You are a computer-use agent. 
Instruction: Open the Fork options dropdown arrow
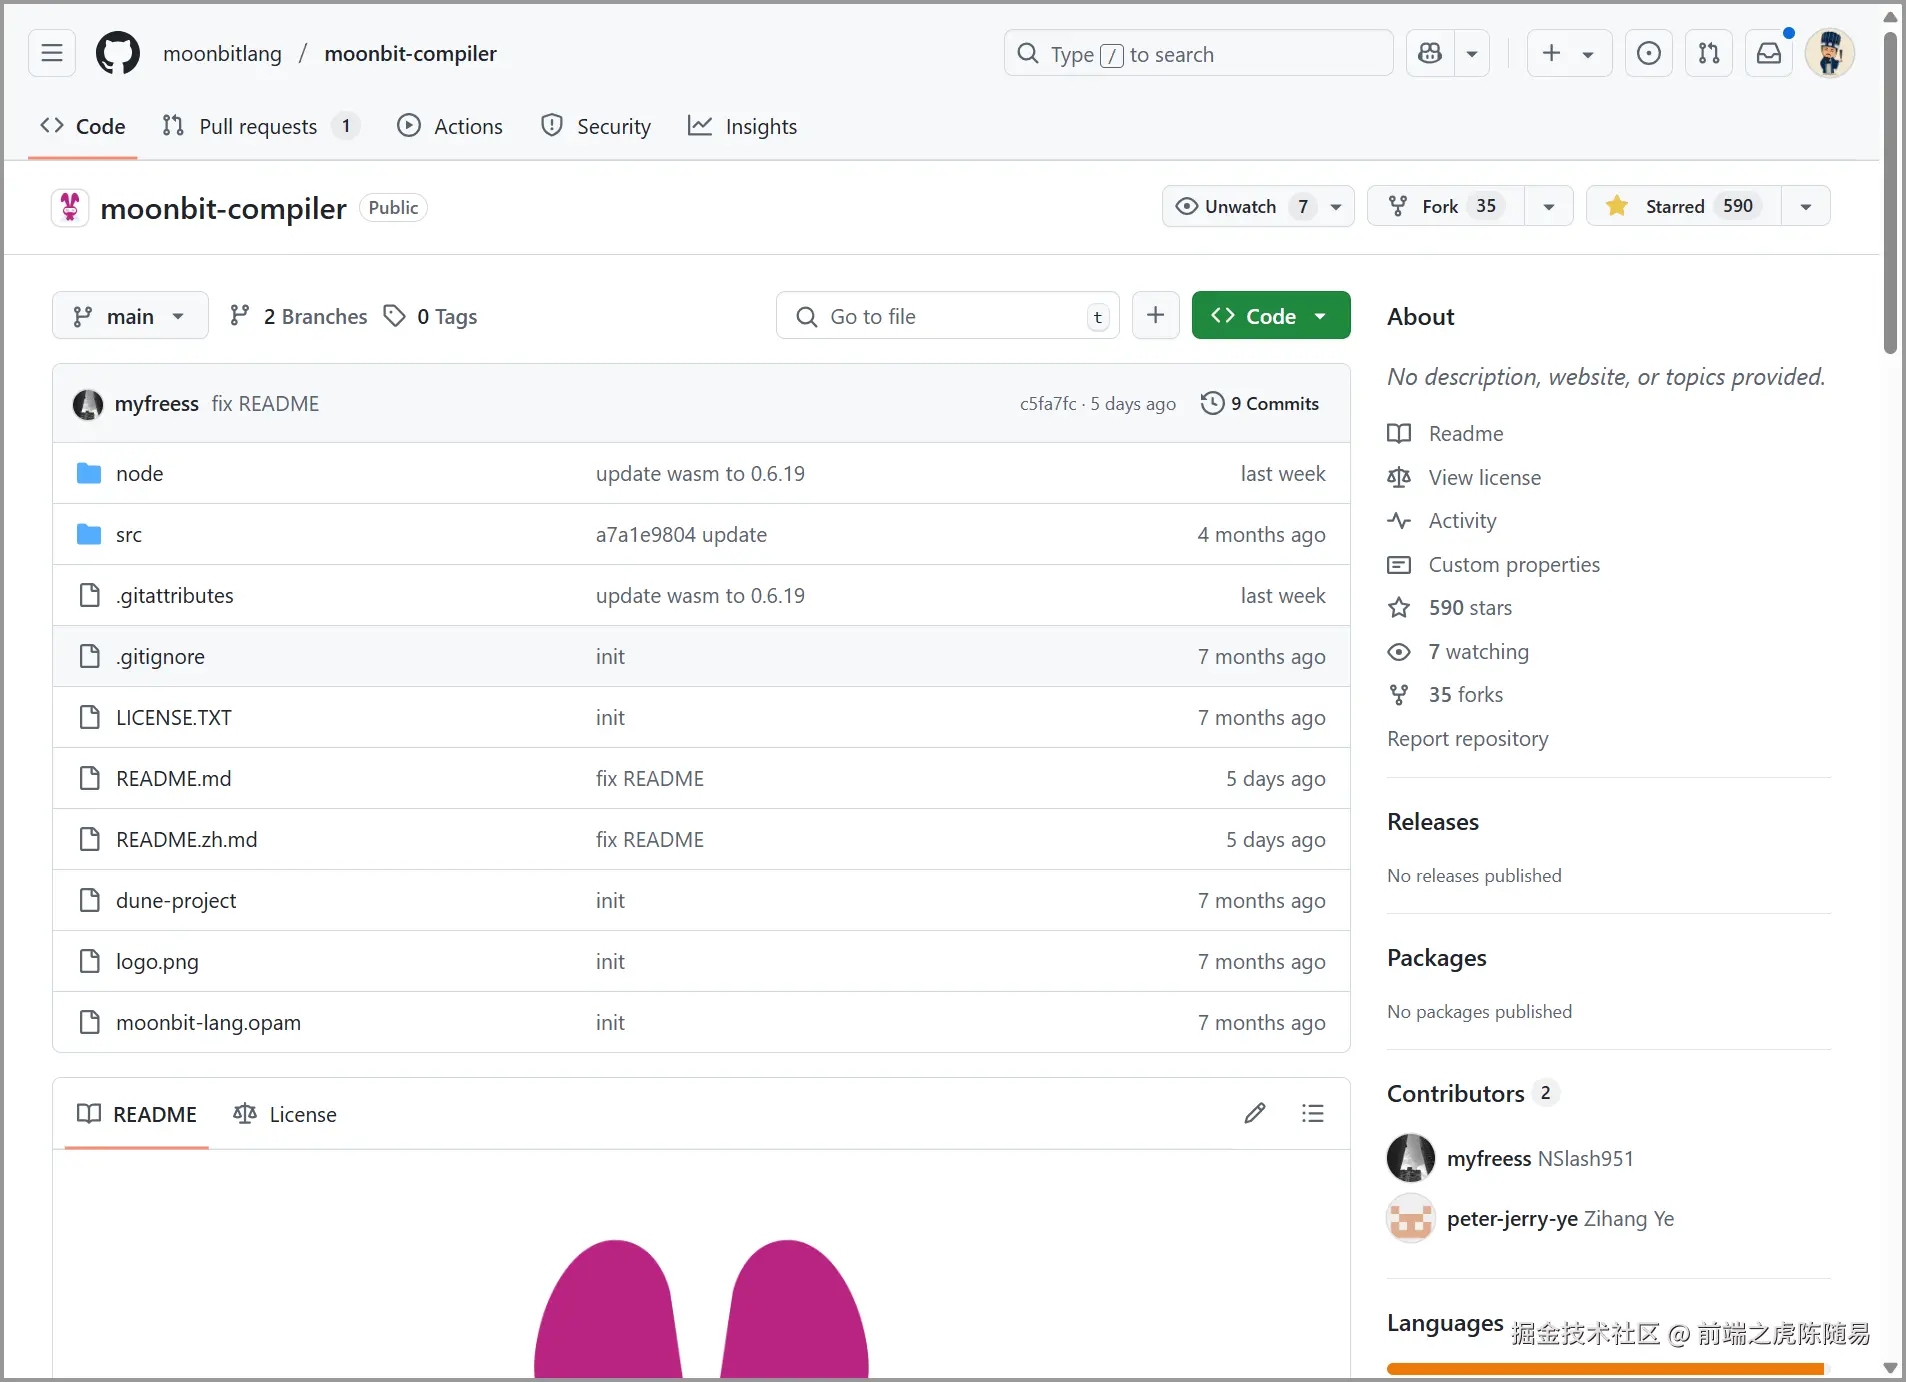pos(1549,206)
